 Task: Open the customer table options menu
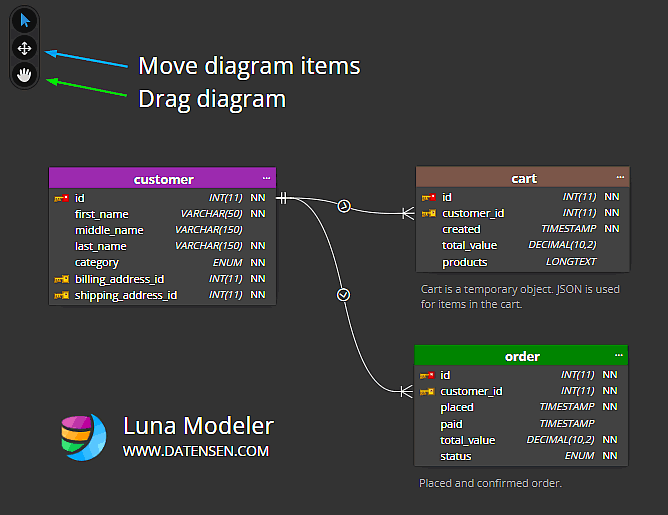[266, 178]
